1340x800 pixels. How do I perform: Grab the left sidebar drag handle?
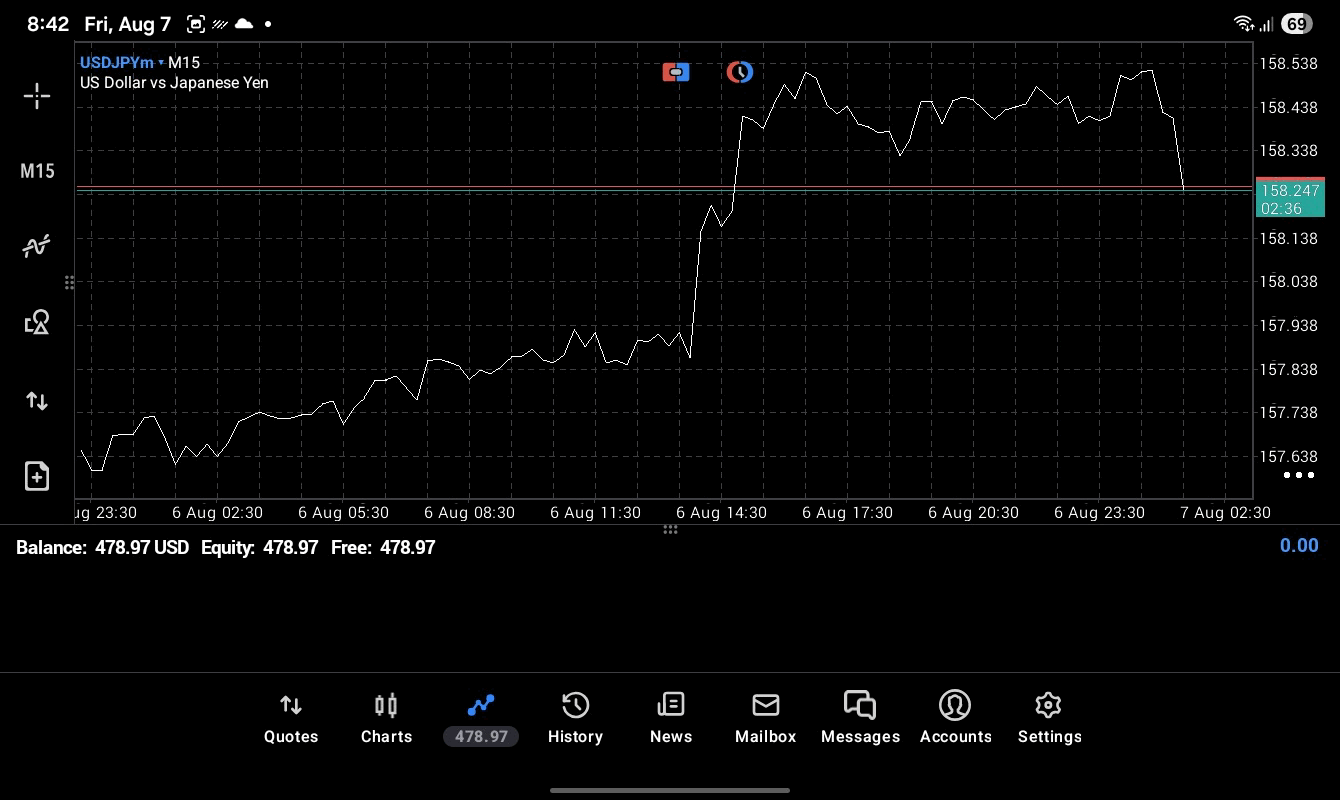69,283
